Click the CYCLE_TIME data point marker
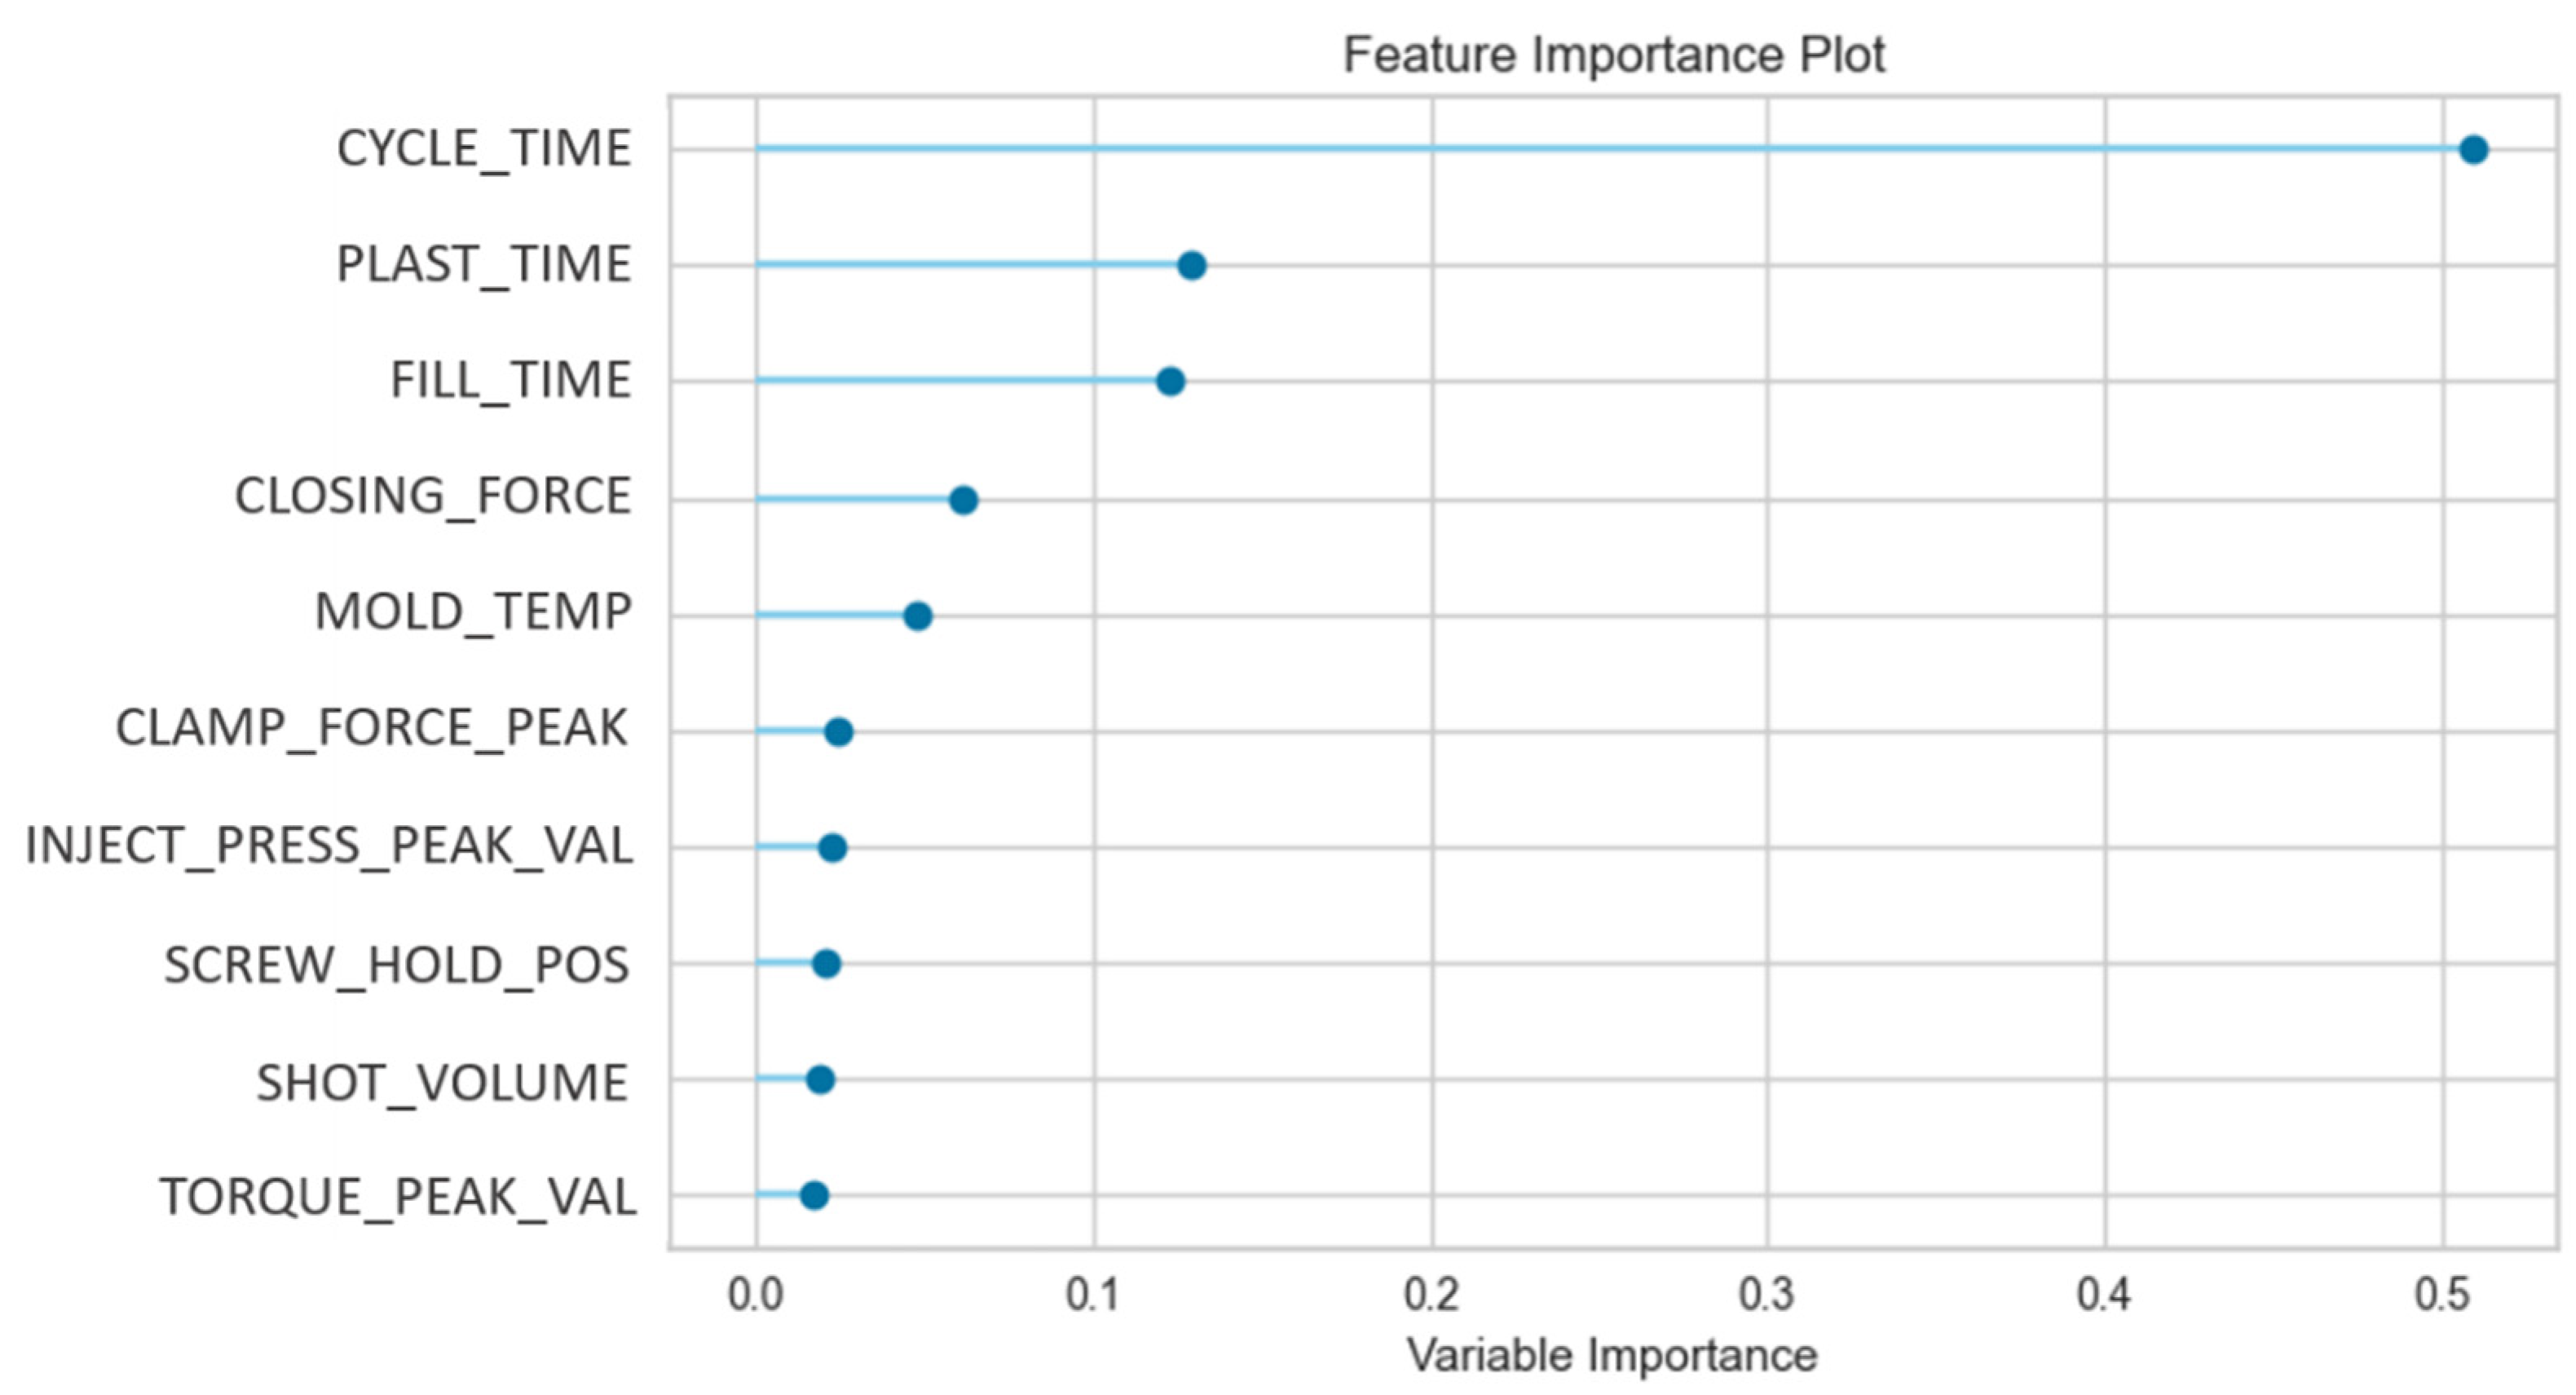This screenshot has height=1395, width=2576. tap(2473, 150)
